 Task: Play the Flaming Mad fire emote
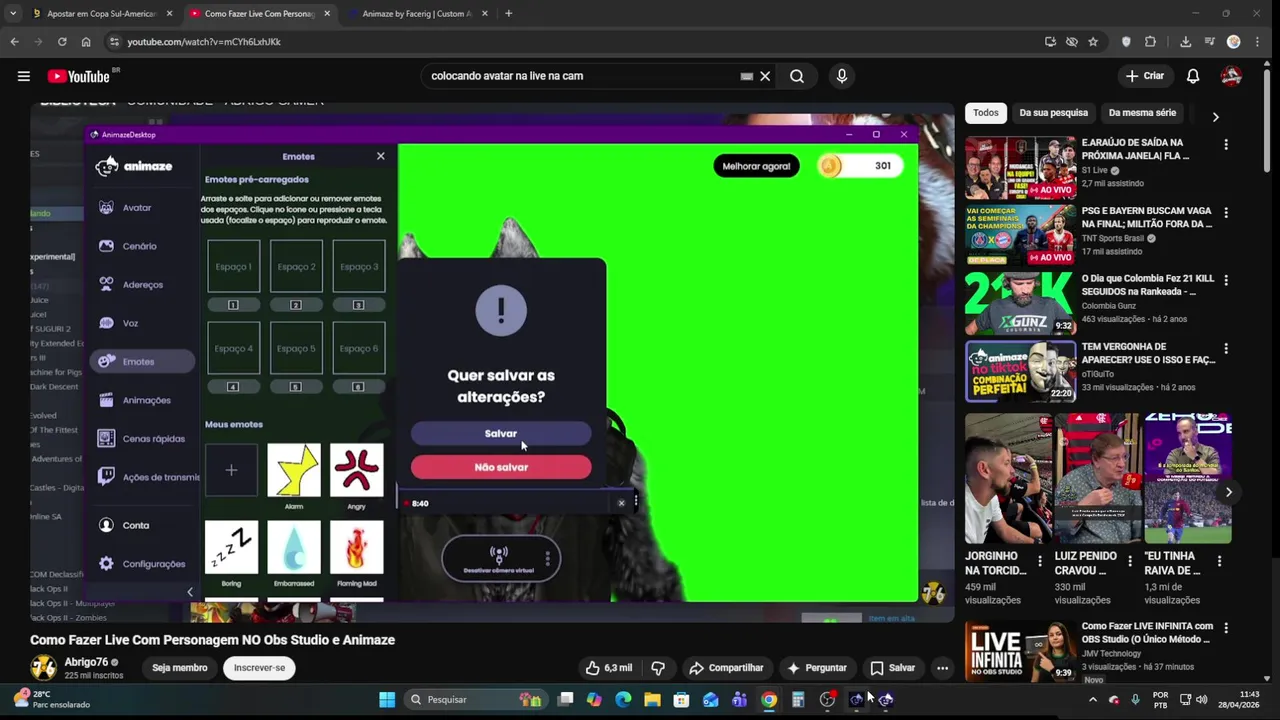click(357, 547)
